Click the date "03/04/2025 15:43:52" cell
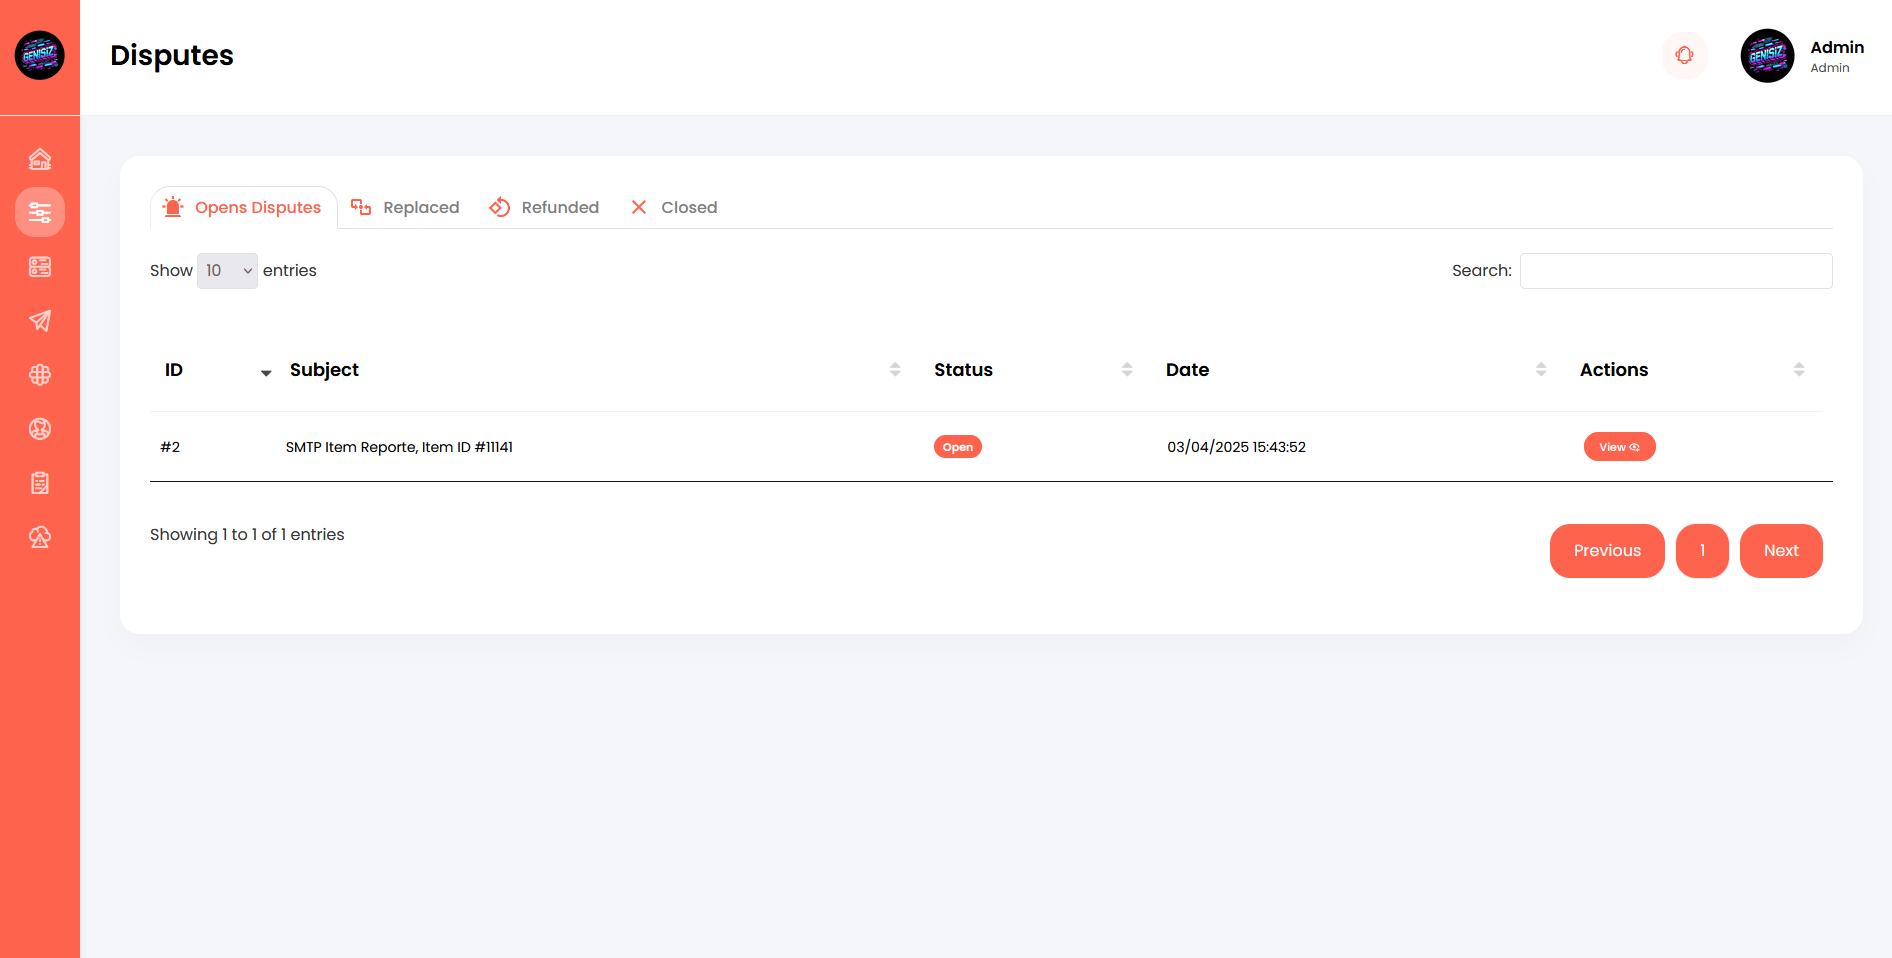Viewport: 1892px width, 958px height. coord(1236,447)
